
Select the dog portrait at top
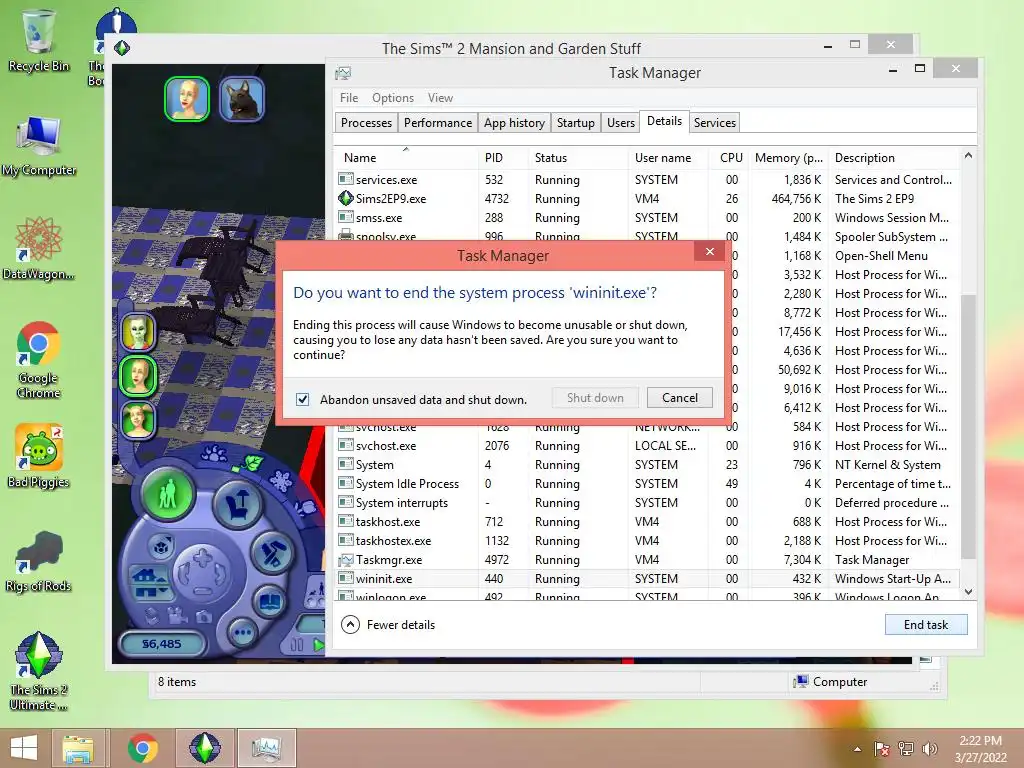click(x=242, y=99)
